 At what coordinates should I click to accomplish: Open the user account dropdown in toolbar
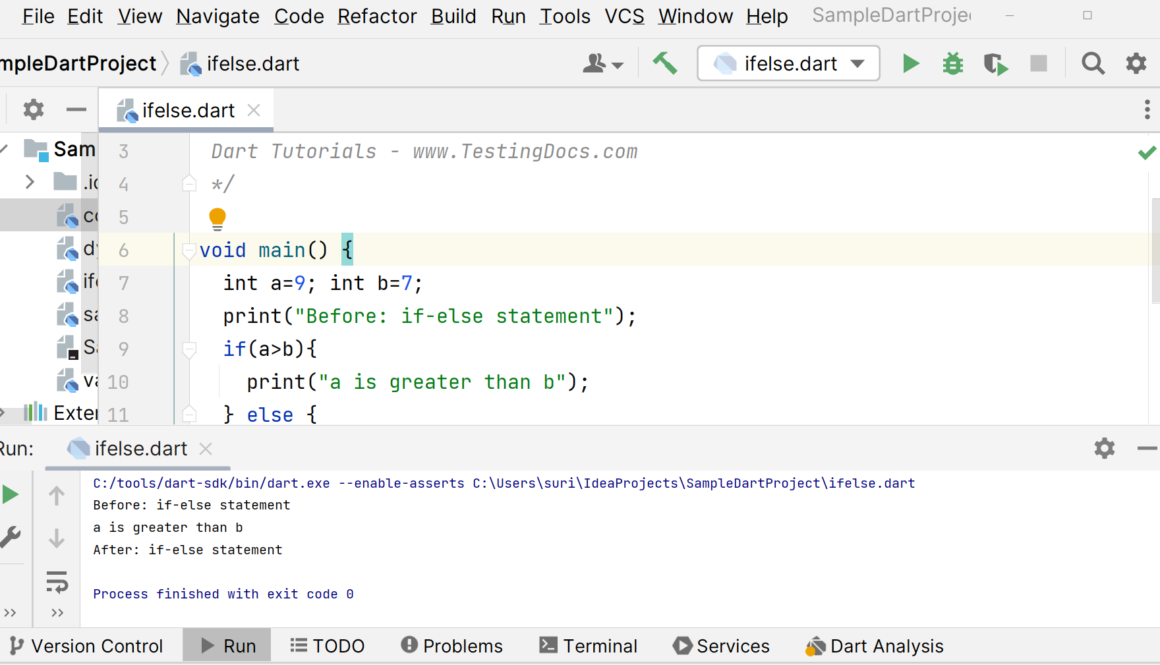click(602, 64)
